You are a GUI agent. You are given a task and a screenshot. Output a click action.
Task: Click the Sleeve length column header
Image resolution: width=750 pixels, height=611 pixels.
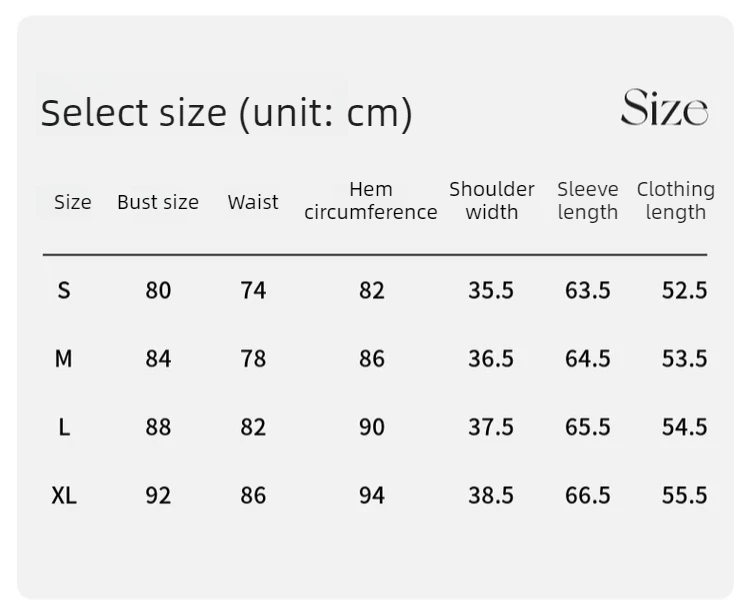pos(588,201)
